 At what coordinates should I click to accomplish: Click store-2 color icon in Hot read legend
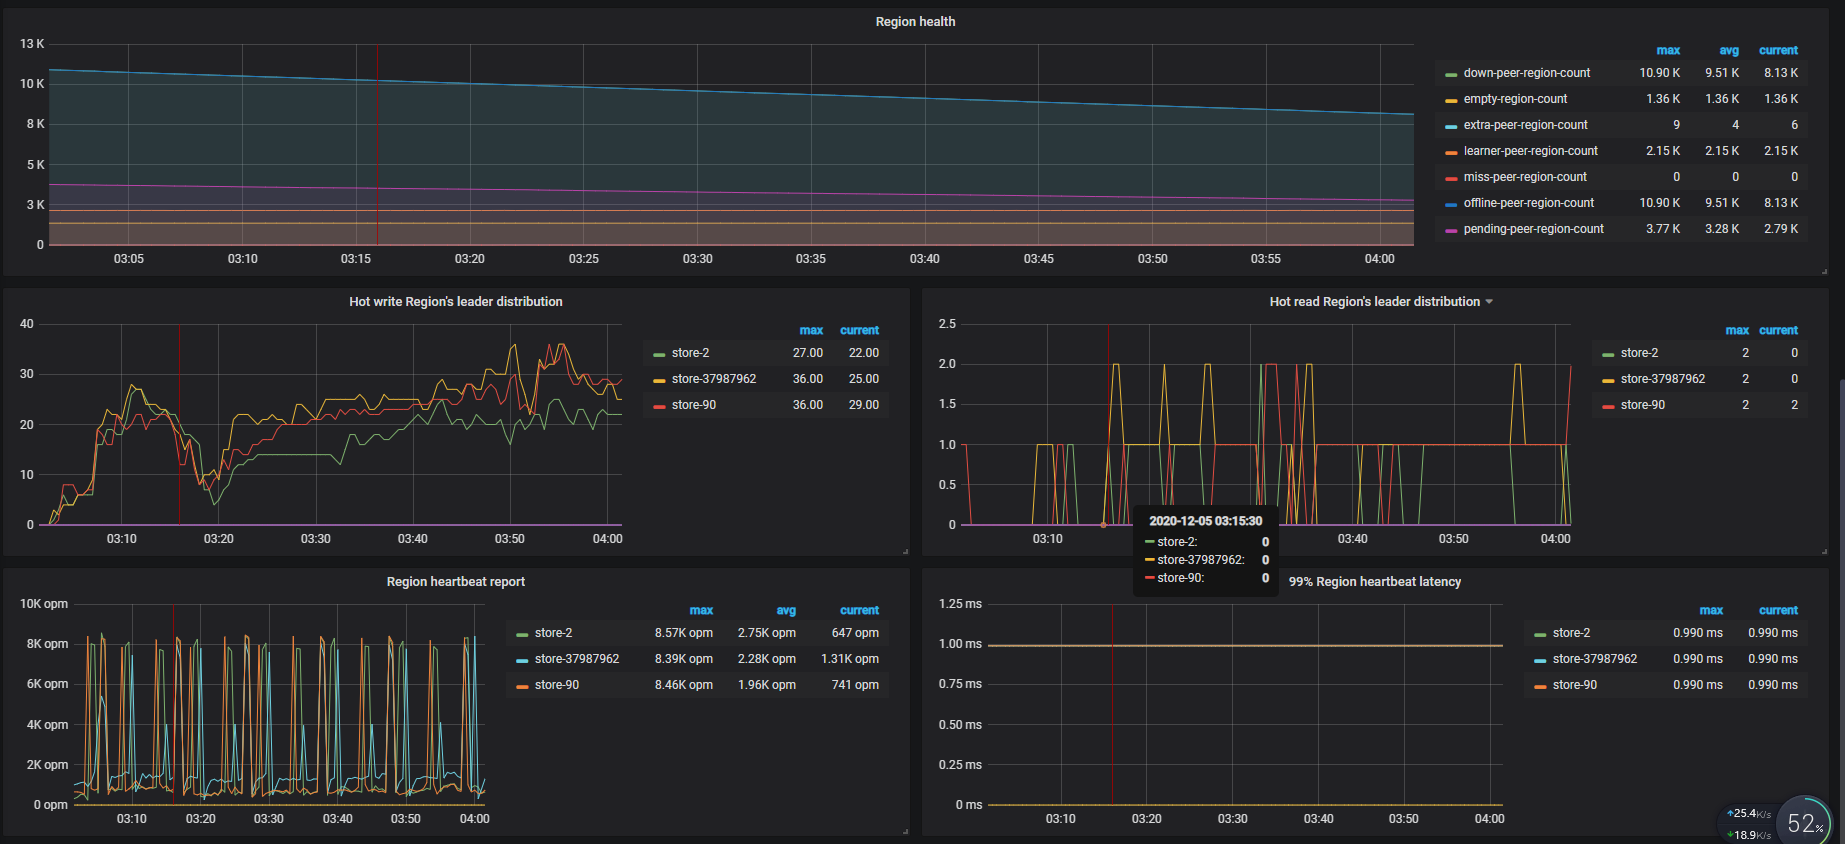pyautogui.click(x=1608, y=354)
